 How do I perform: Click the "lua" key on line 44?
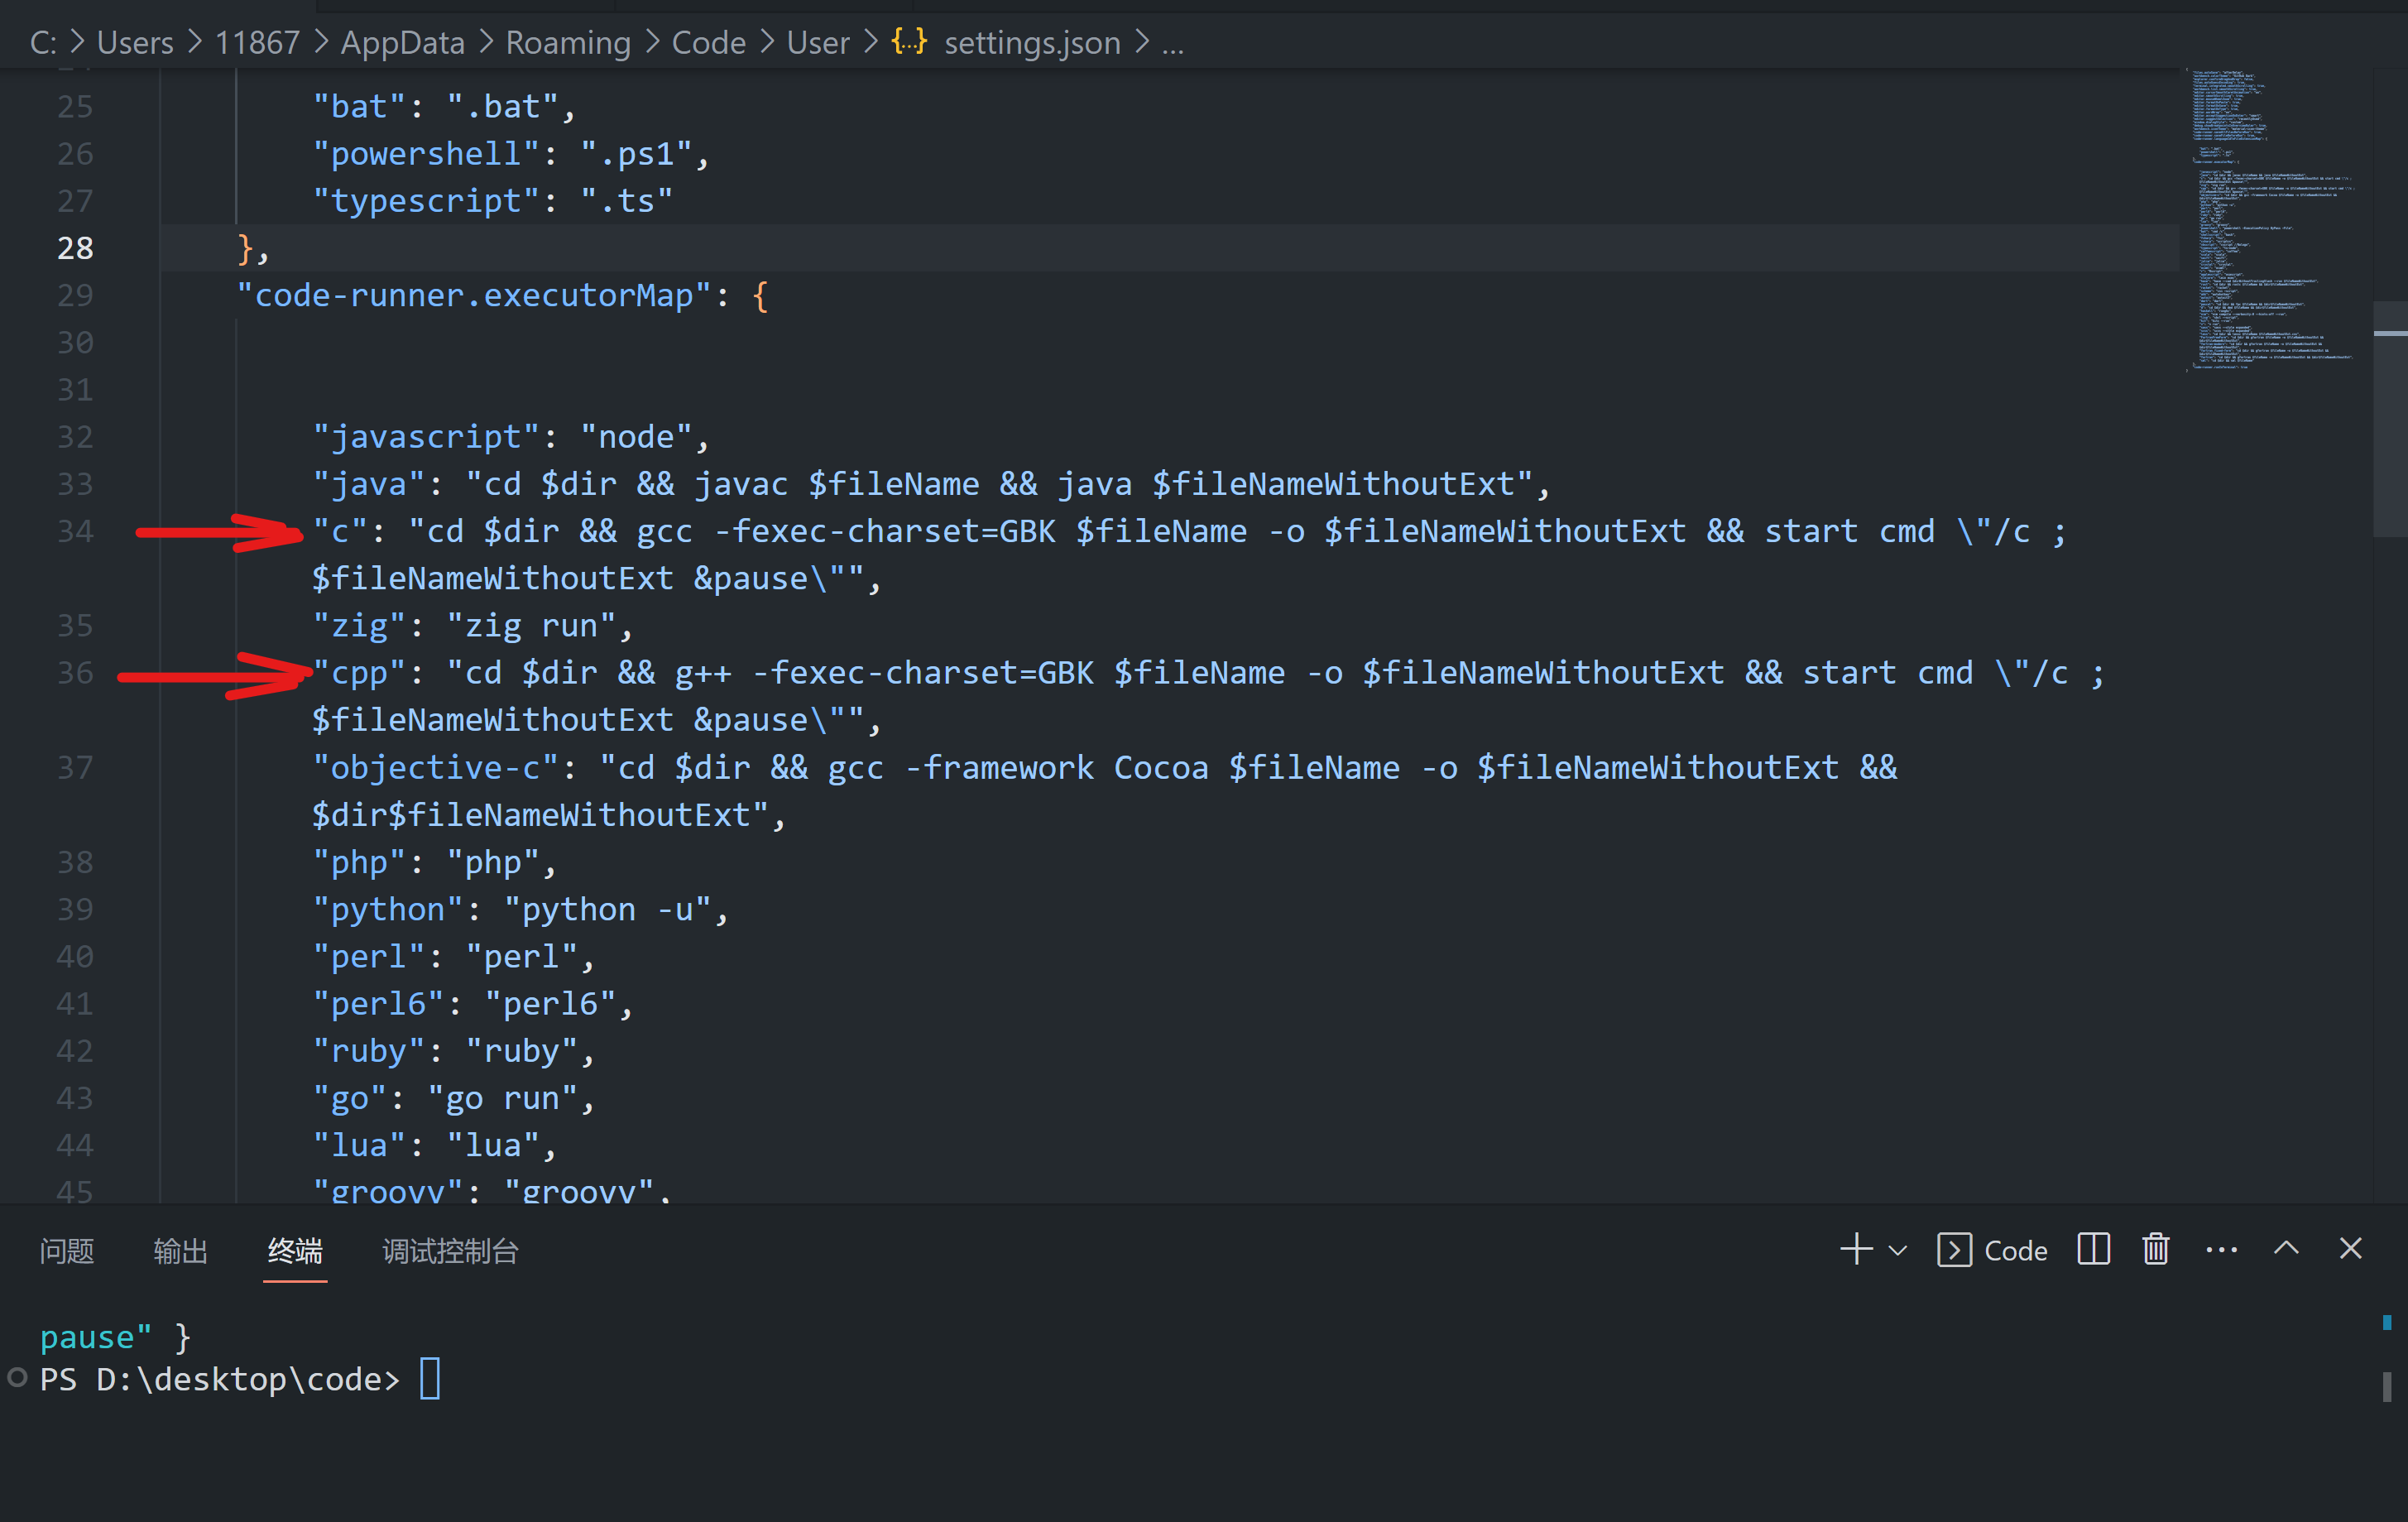[x=359, y=1146]
